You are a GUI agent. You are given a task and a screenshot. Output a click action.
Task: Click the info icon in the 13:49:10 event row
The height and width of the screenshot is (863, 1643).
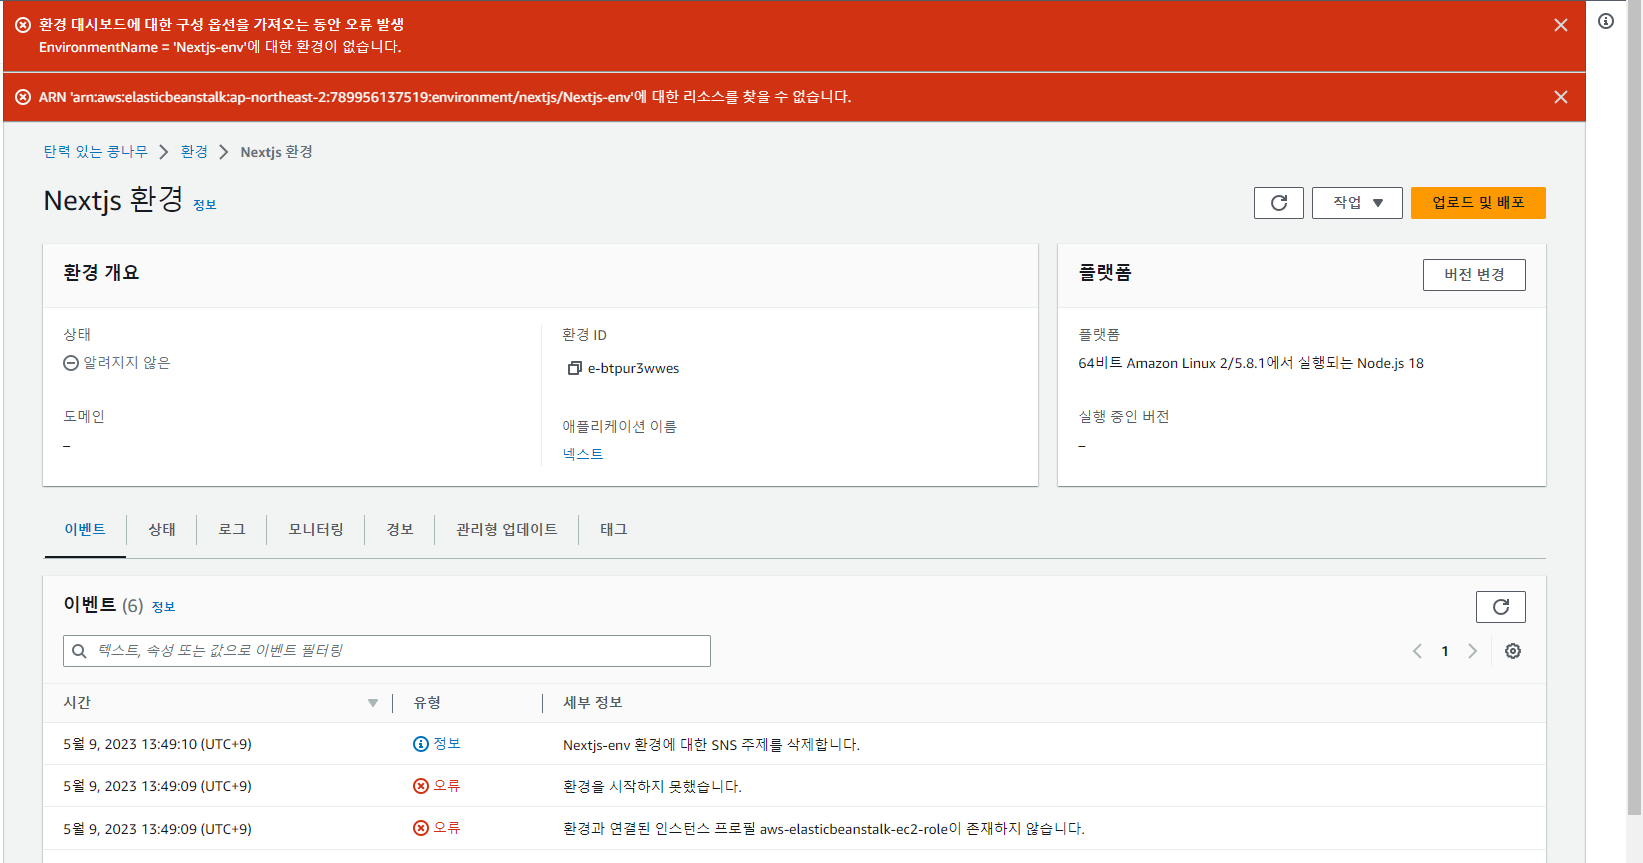coord(421,744)
